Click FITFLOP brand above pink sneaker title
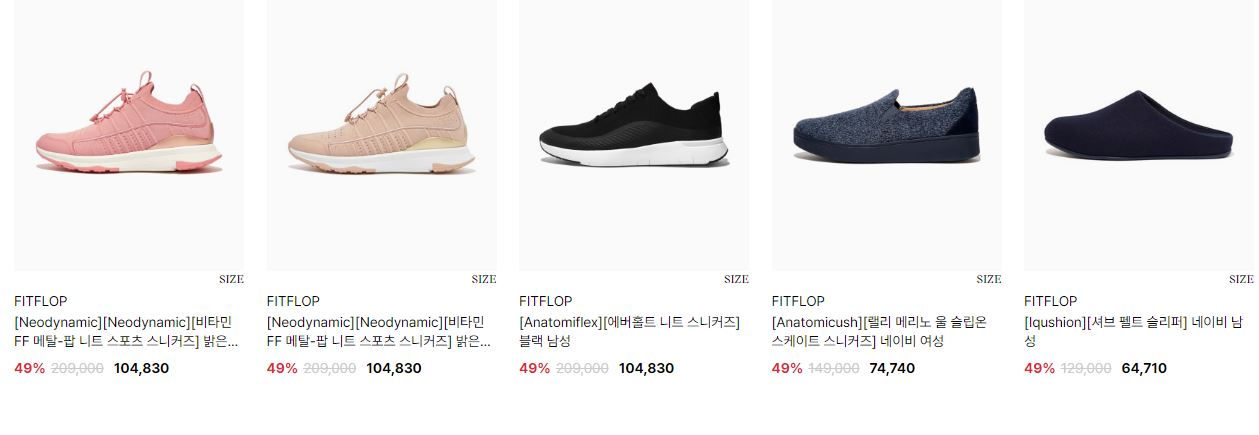Screen dimensions: 1259x435 [x=41, y=301]
